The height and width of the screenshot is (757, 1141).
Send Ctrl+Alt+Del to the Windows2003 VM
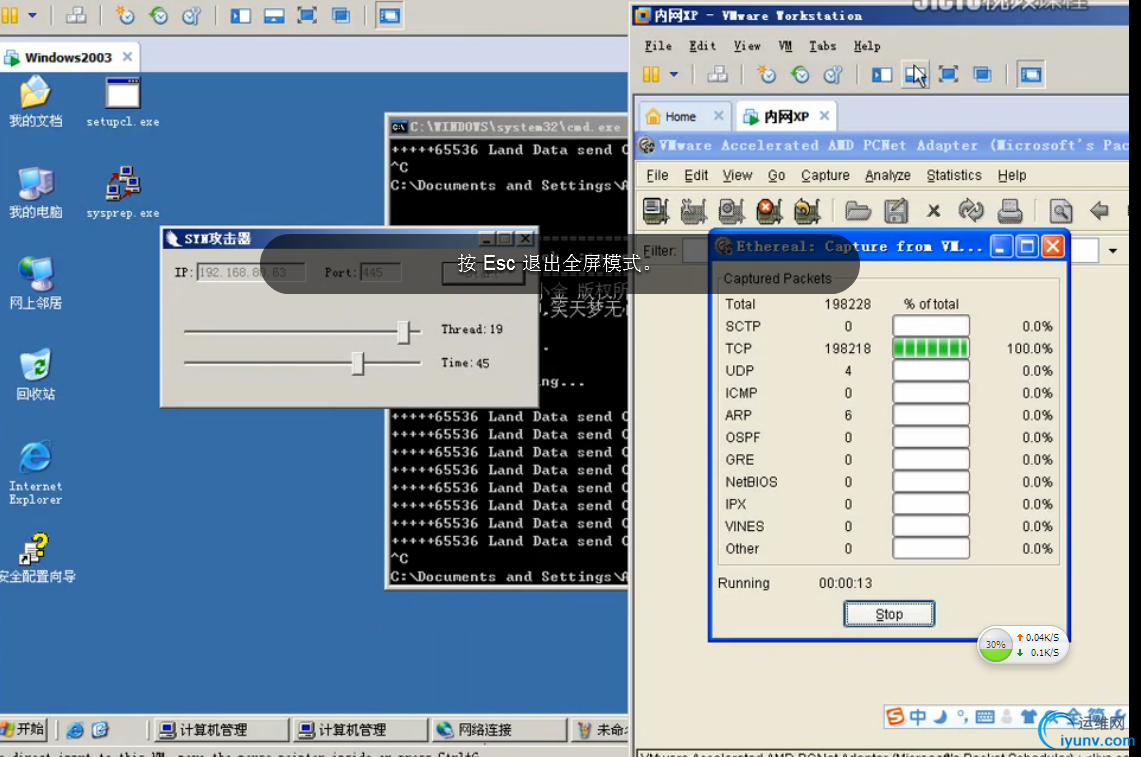76,15
